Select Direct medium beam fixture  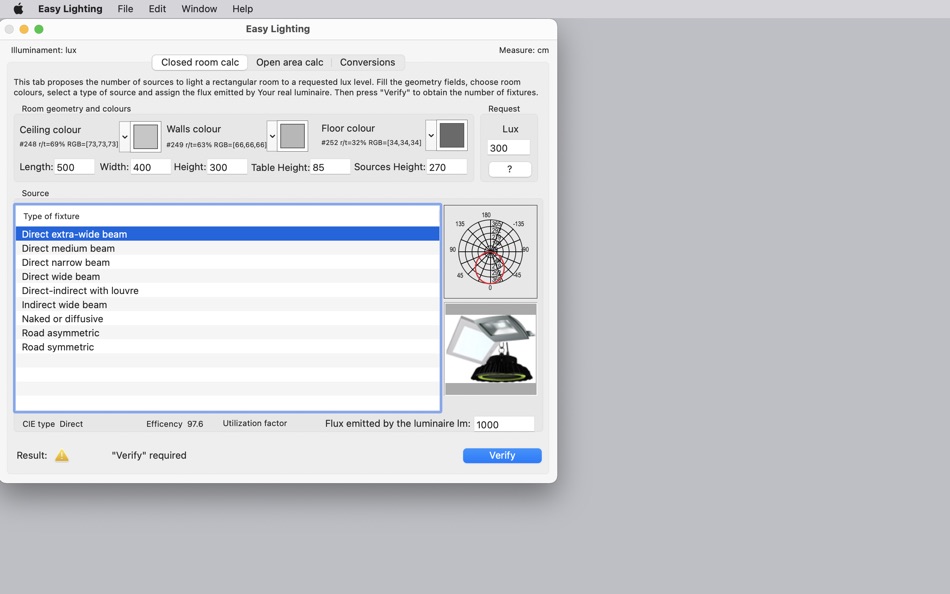[x=228, y=249]
